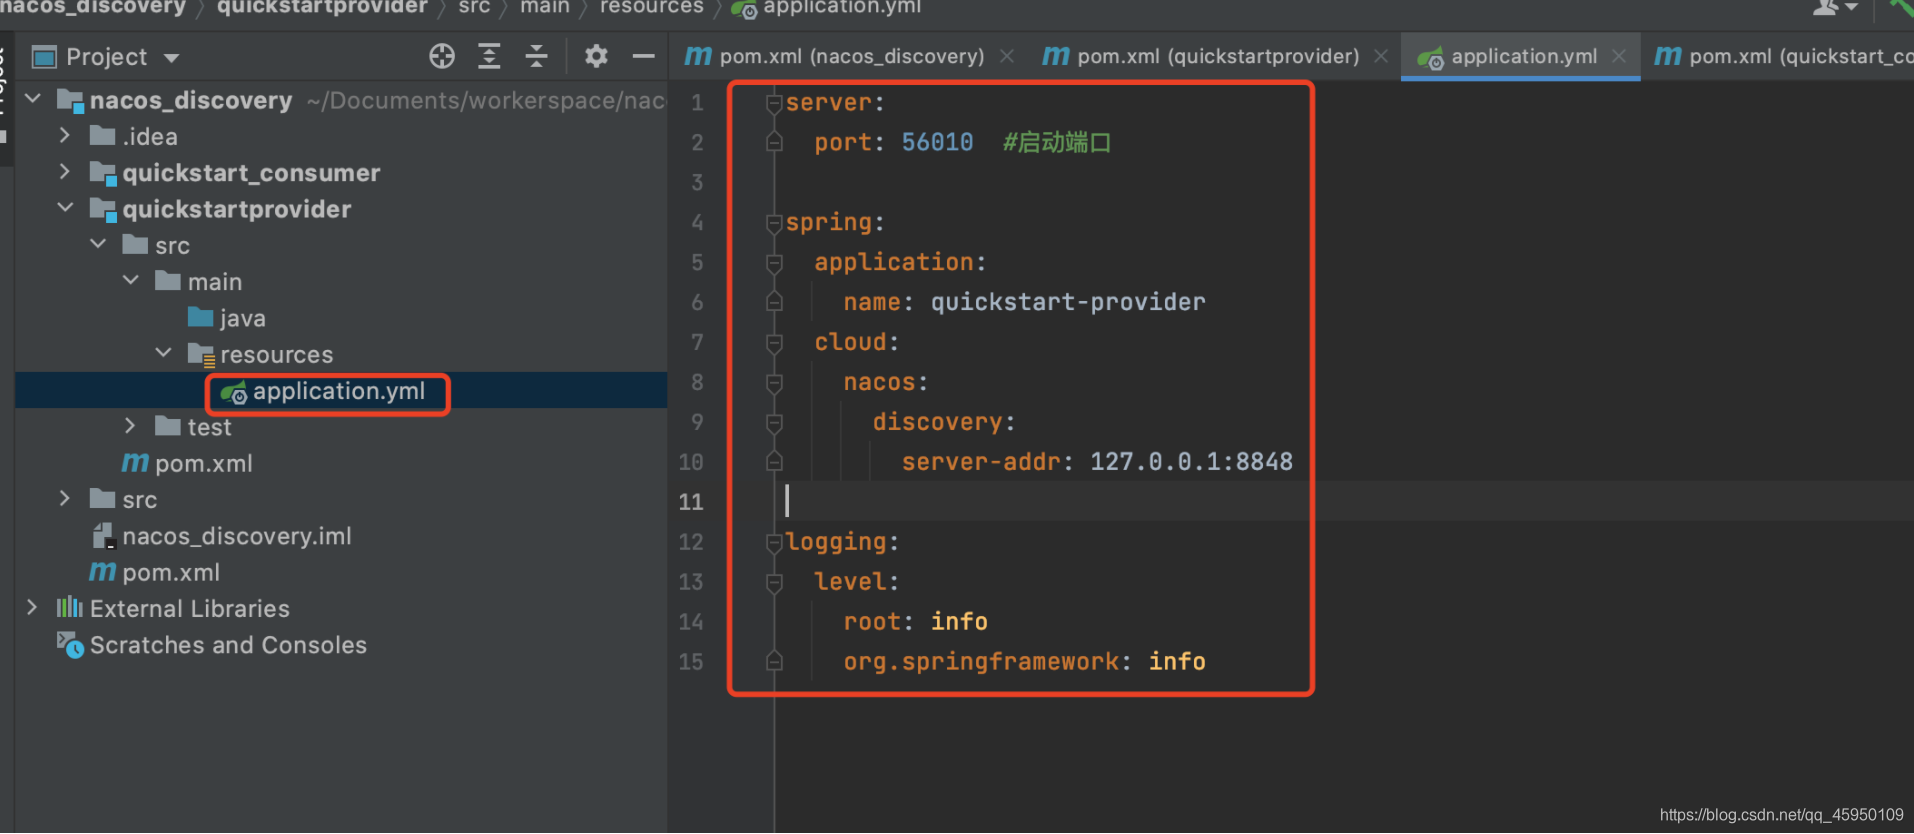Click the 127.0.0.1:8848 server address
Viewport: 1914px width, 834px height.
point(1191,462)
